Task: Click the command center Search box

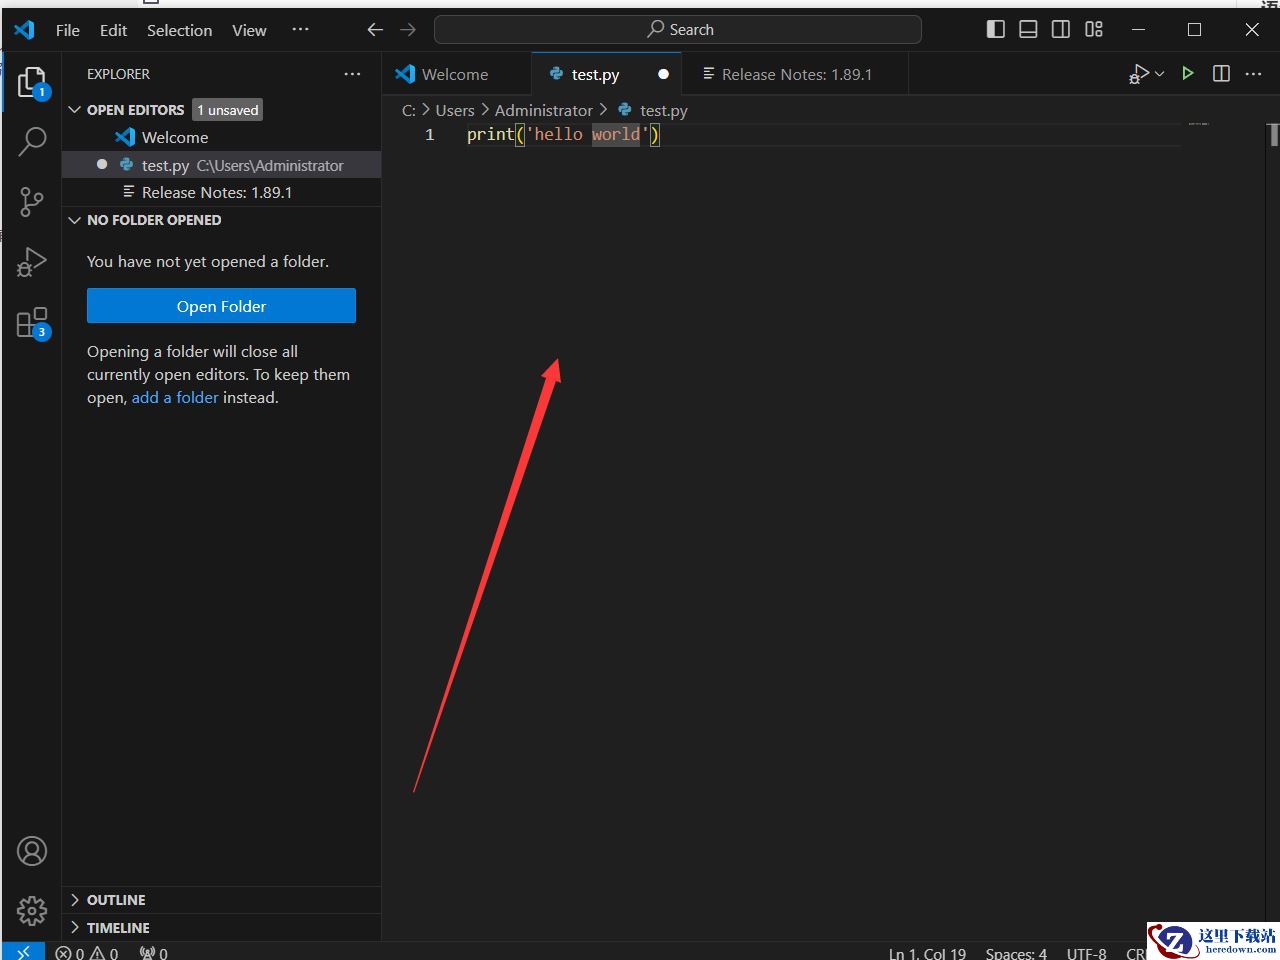Action: pyautogui.click(x=678, y=30)
